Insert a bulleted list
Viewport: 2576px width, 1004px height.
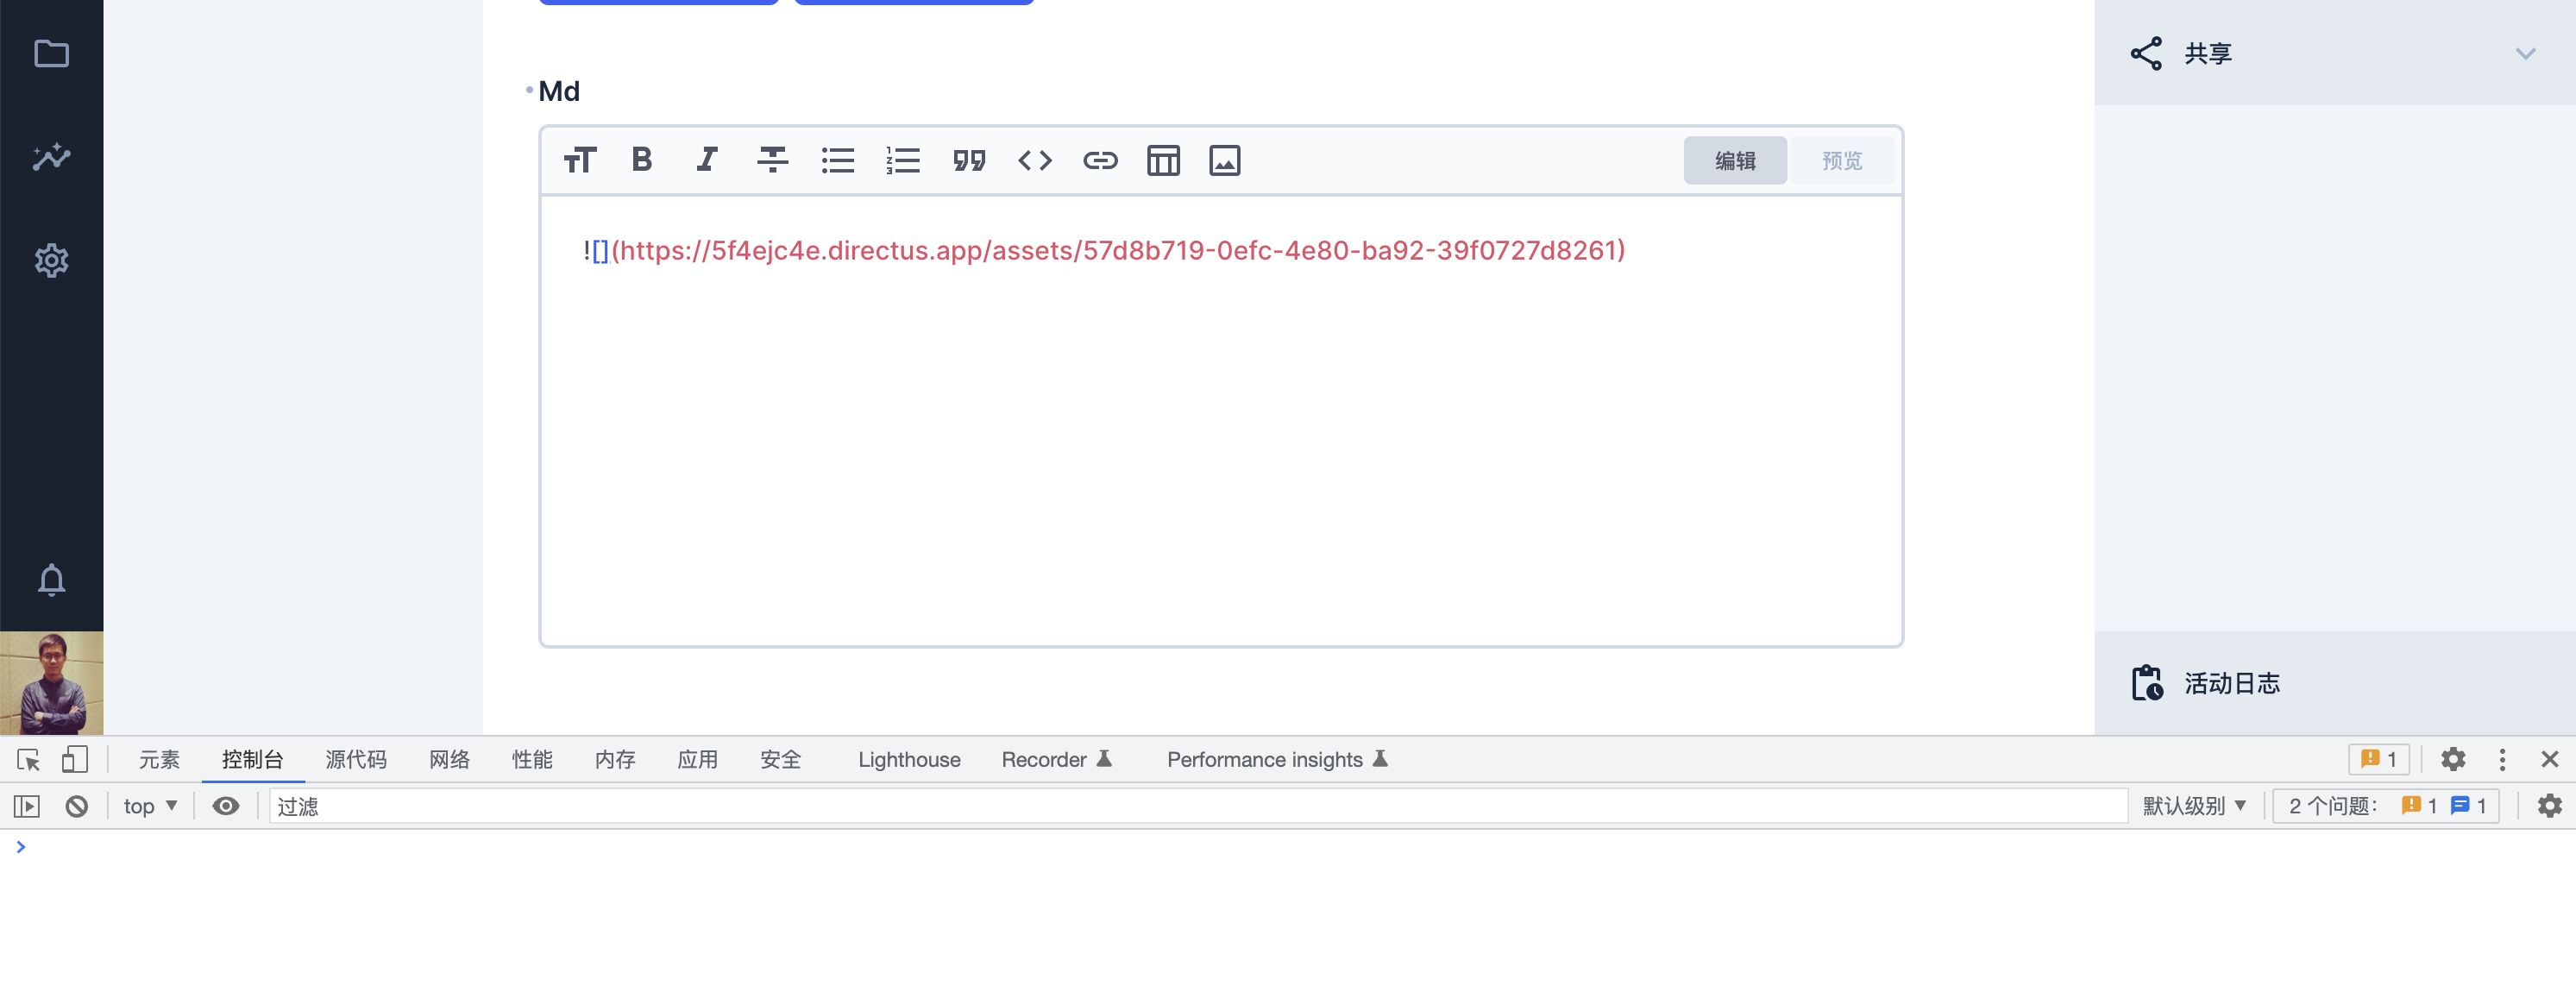pos(838,160)
